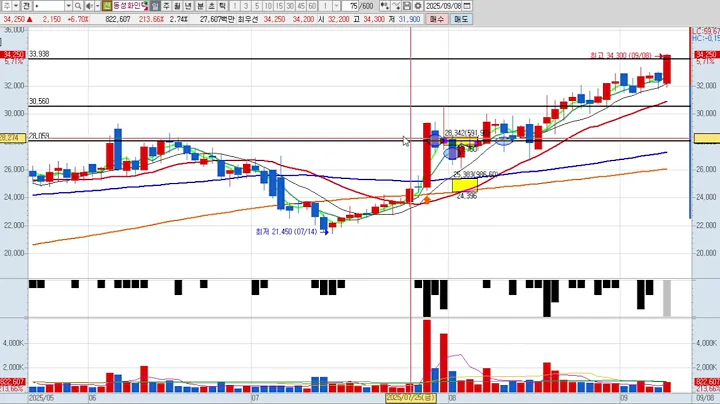Screen dimensions: 720x404
Task: Click the date field 2025/09/08
Action: (x=443, y=6)
